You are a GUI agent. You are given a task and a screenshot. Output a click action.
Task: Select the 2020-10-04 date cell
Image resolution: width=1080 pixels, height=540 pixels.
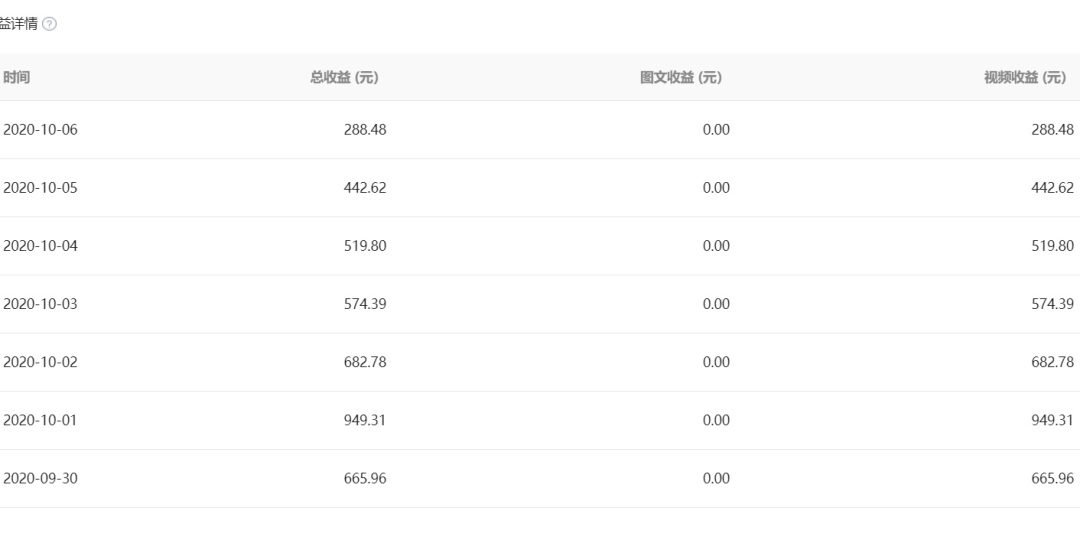pos(40,246)
